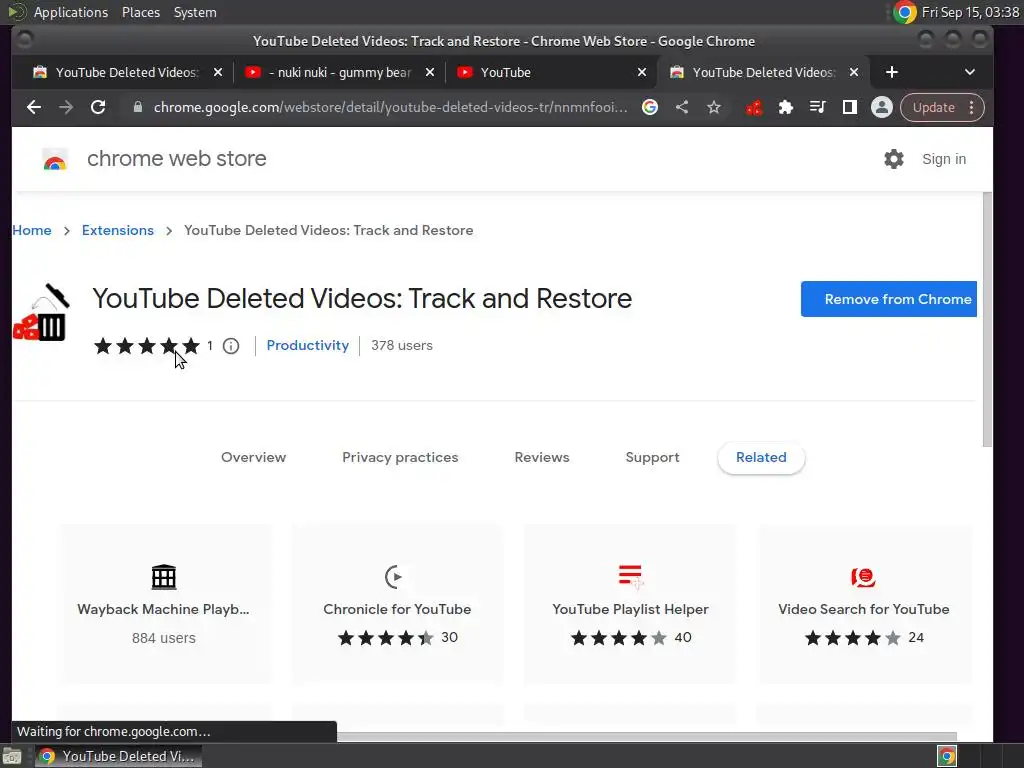This screenshot has width=1024, height=768.
Task: Click Remove from Chrome button
Action: point(889,299)
